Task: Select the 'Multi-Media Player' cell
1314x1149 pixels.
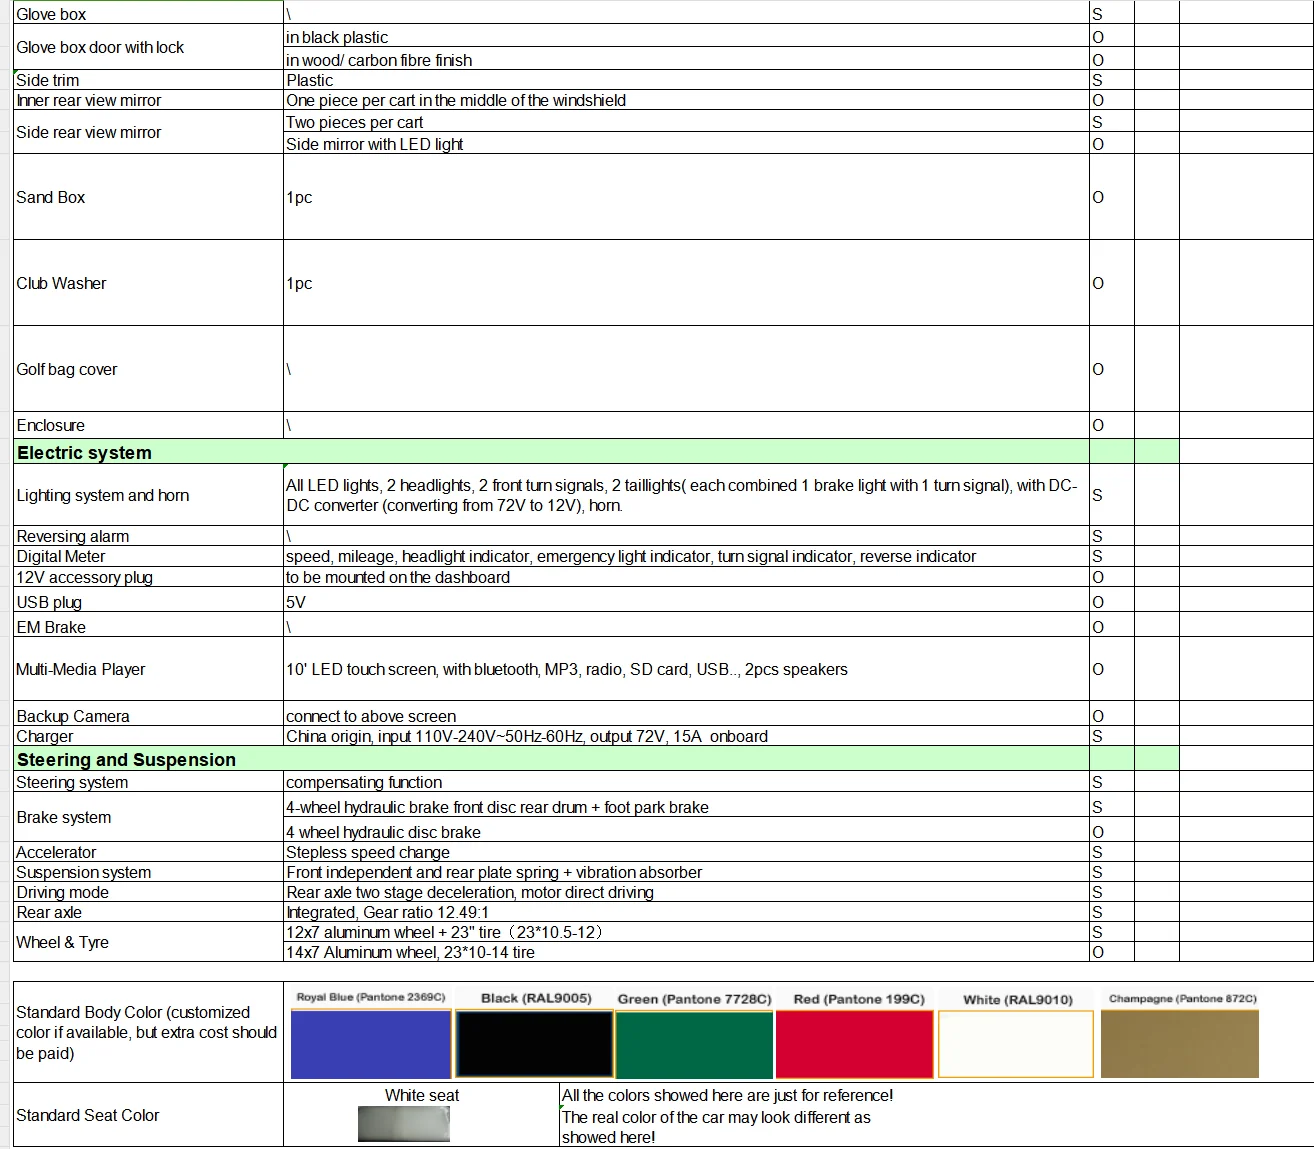Action: tap(148, 669)
